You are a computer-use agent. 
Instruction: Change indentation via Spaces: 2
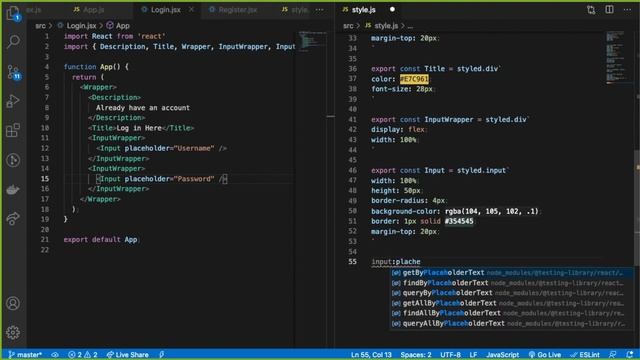coord(416,355)
